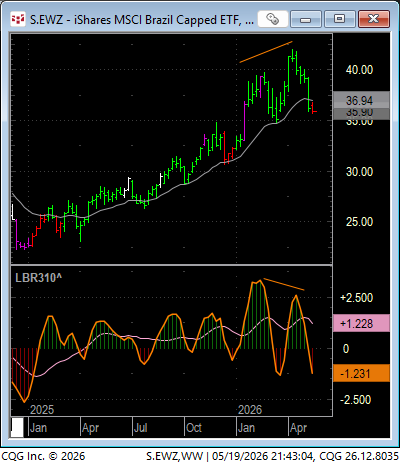Select the orange divergence line on LBR310 pane
The image size is (400, 464).
click(x=284, y=284)
